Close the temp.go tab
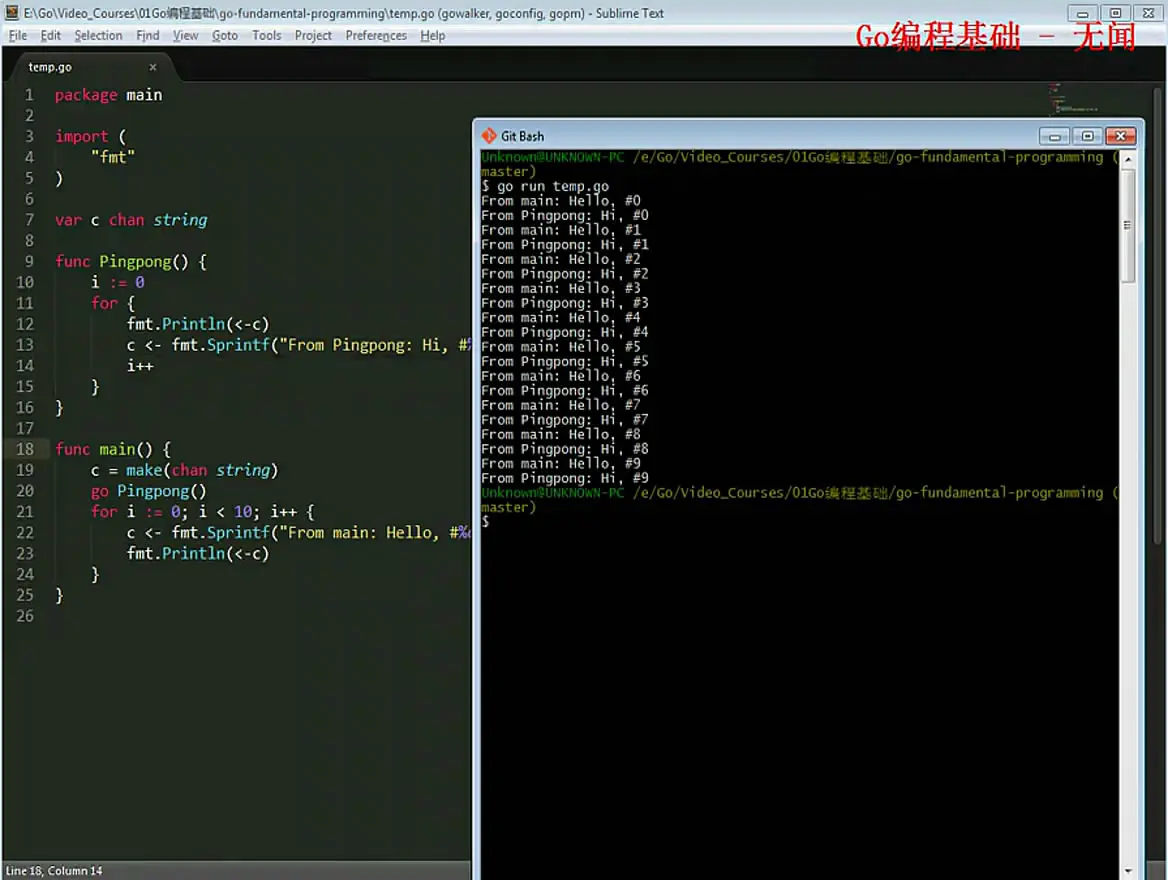 click(153, 67)
